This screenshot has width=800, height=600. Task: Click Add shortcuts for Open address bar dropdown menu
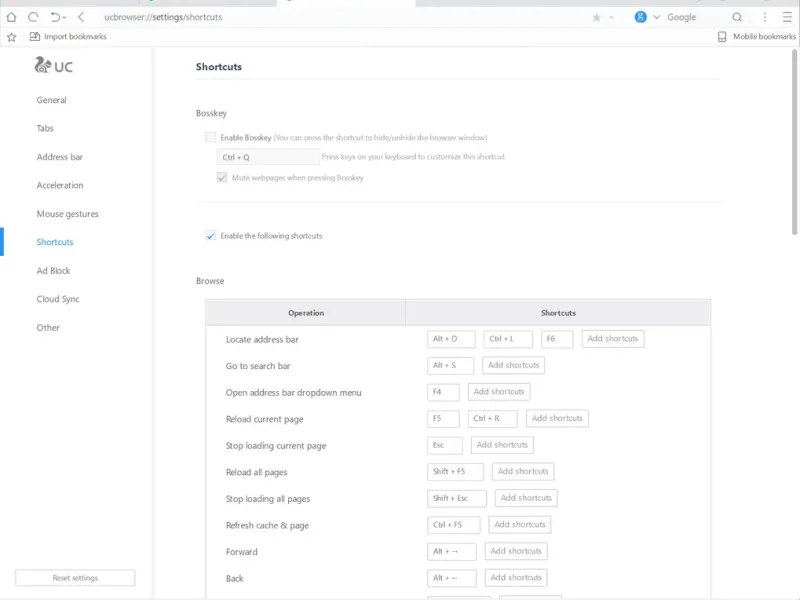click(x=499, y=392)
